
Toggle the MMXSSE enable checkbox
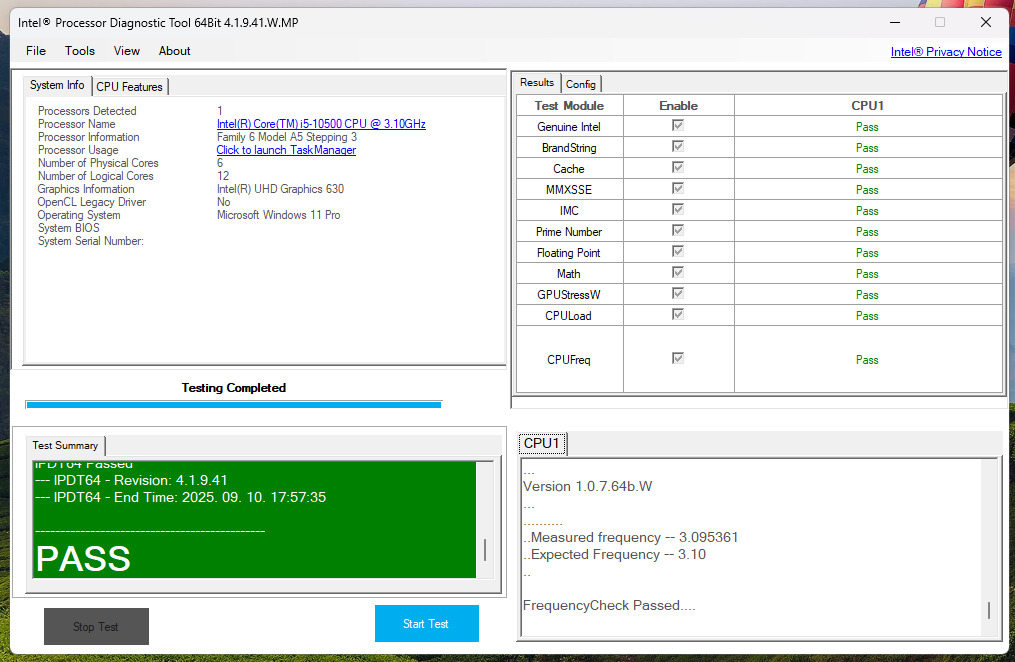coord(678,188)
